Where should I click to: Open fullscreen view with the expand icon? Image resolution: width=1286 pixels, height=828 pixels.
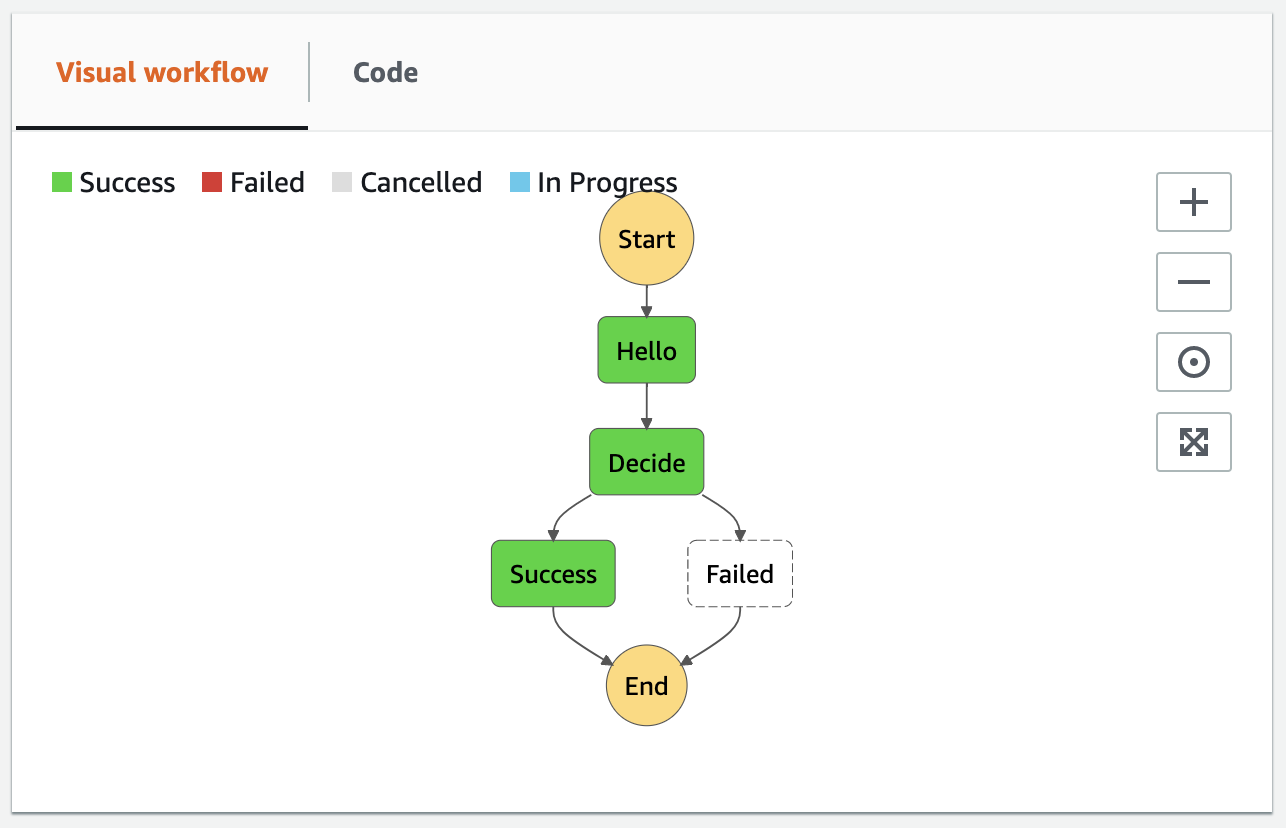click(x=1193, y=442)
